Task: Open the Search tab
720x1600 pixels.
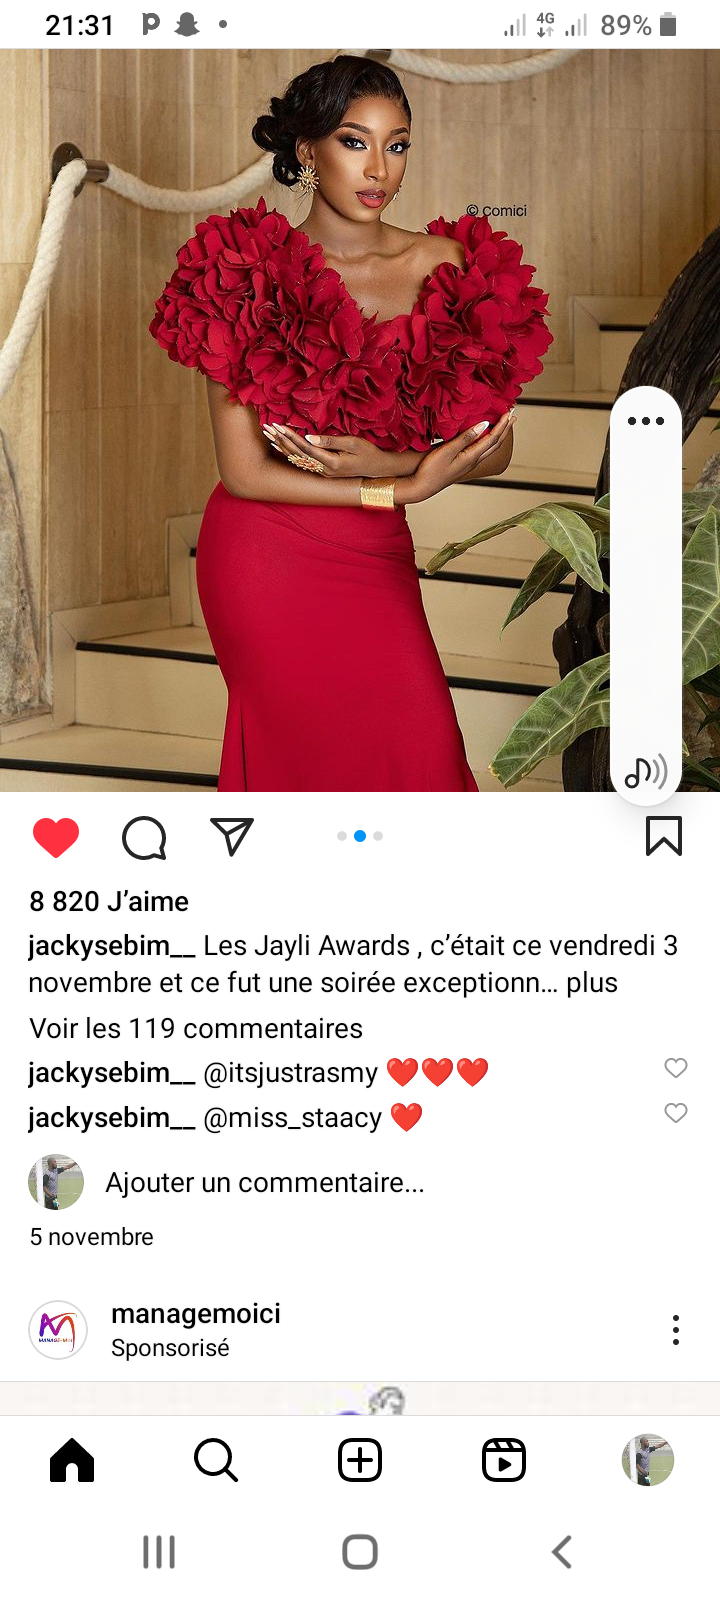Action: [x=216, y=1461]
